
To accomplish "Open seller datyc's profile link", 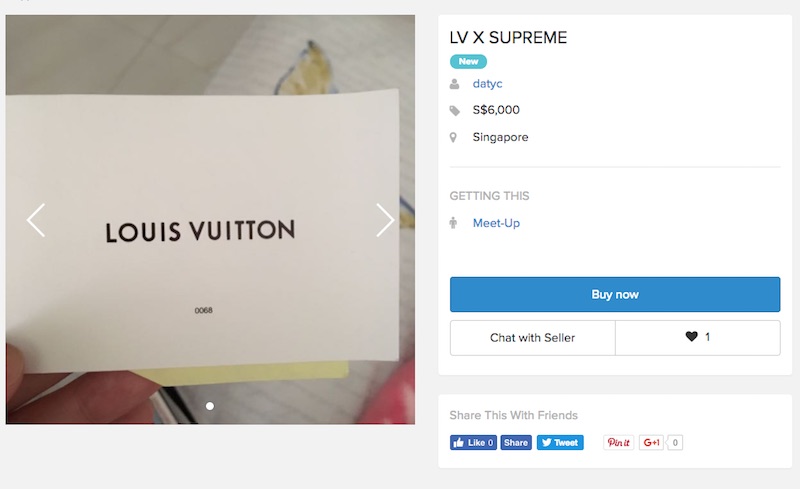I will tap(487, 84).
